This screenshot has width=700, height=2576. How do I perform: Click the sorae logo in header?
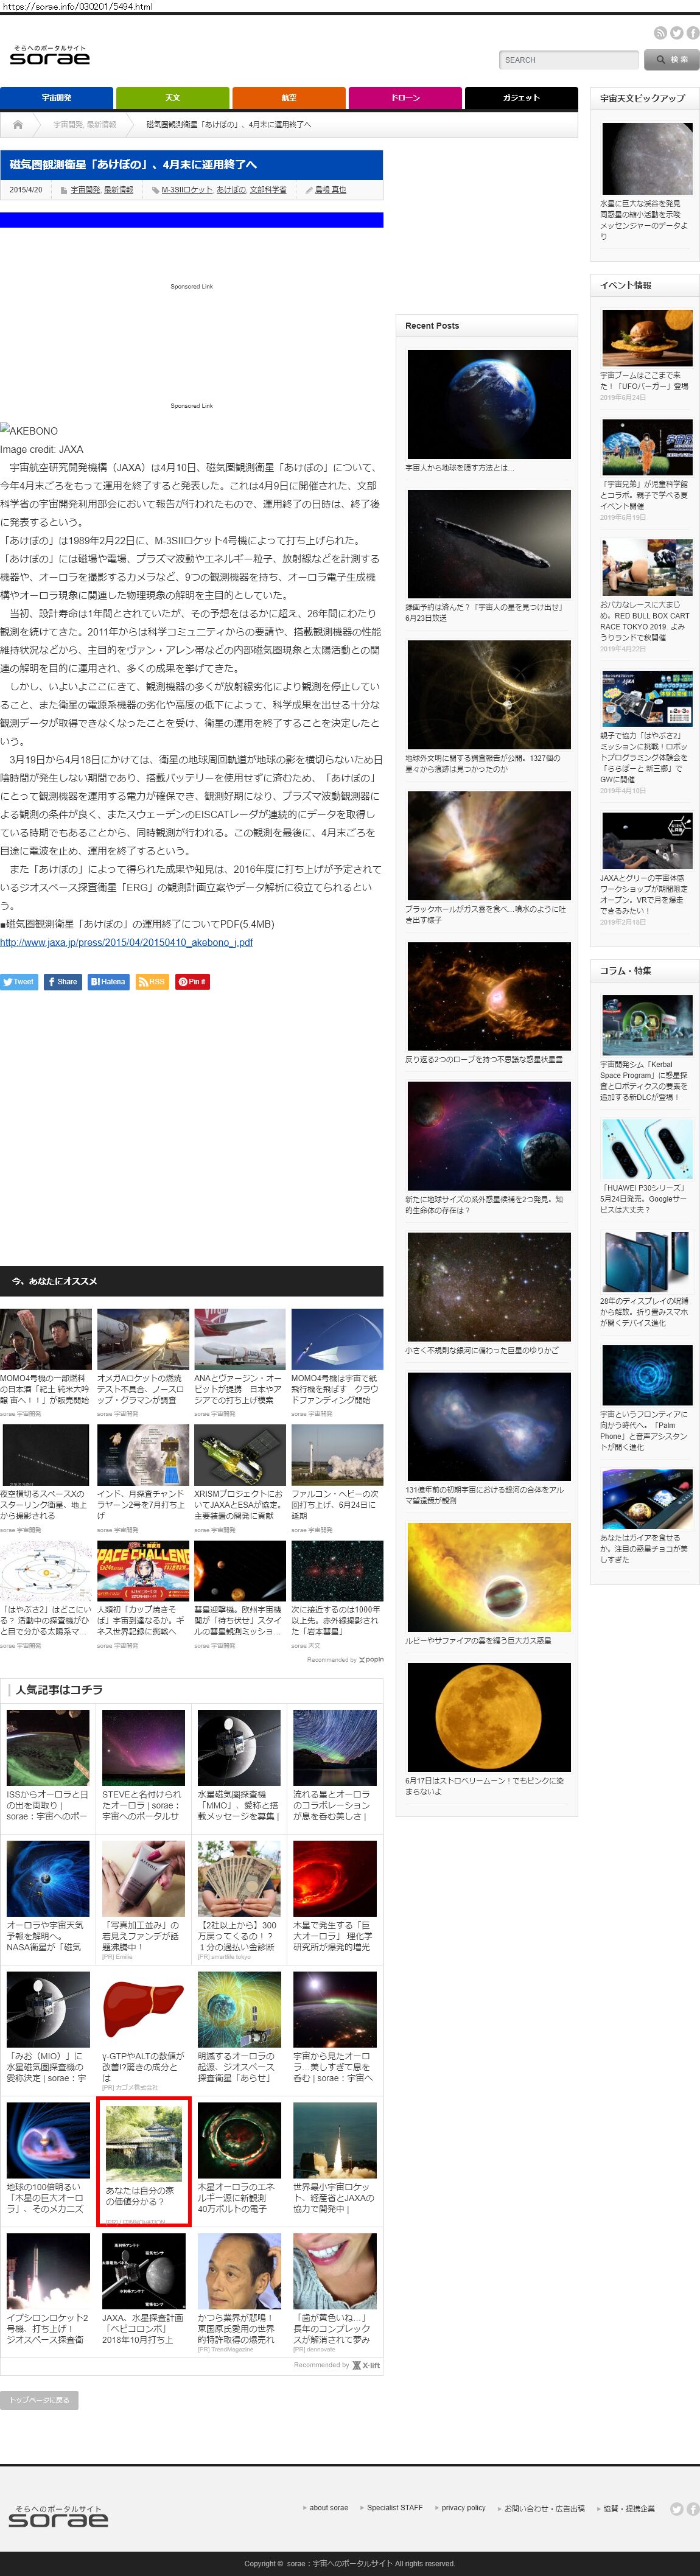click(50, 55)
